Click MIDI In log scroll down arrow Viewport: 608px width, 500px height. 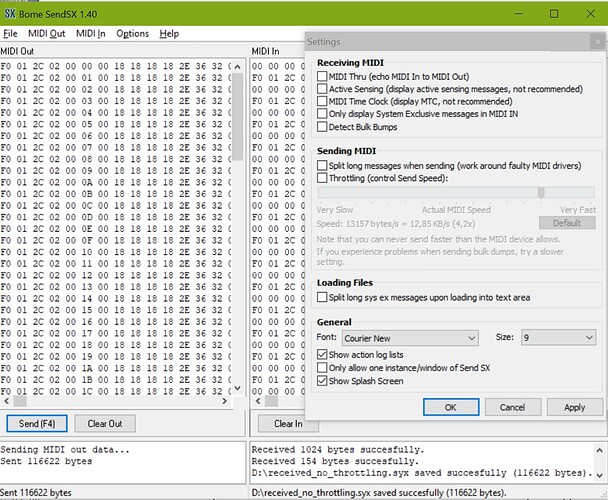(x=599, y=475)
